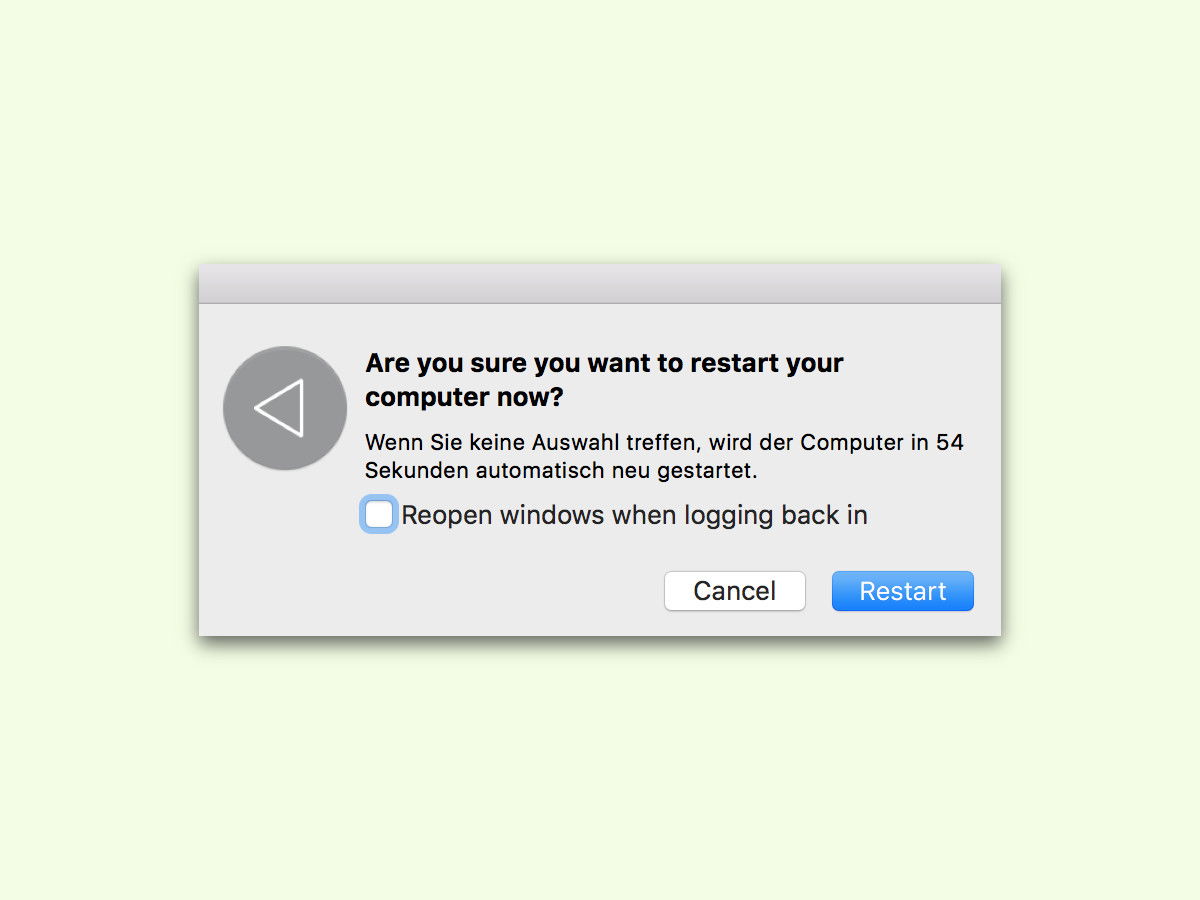Click the dialog's gray title bar
The image size is (1200, 900).
(600, 284)
